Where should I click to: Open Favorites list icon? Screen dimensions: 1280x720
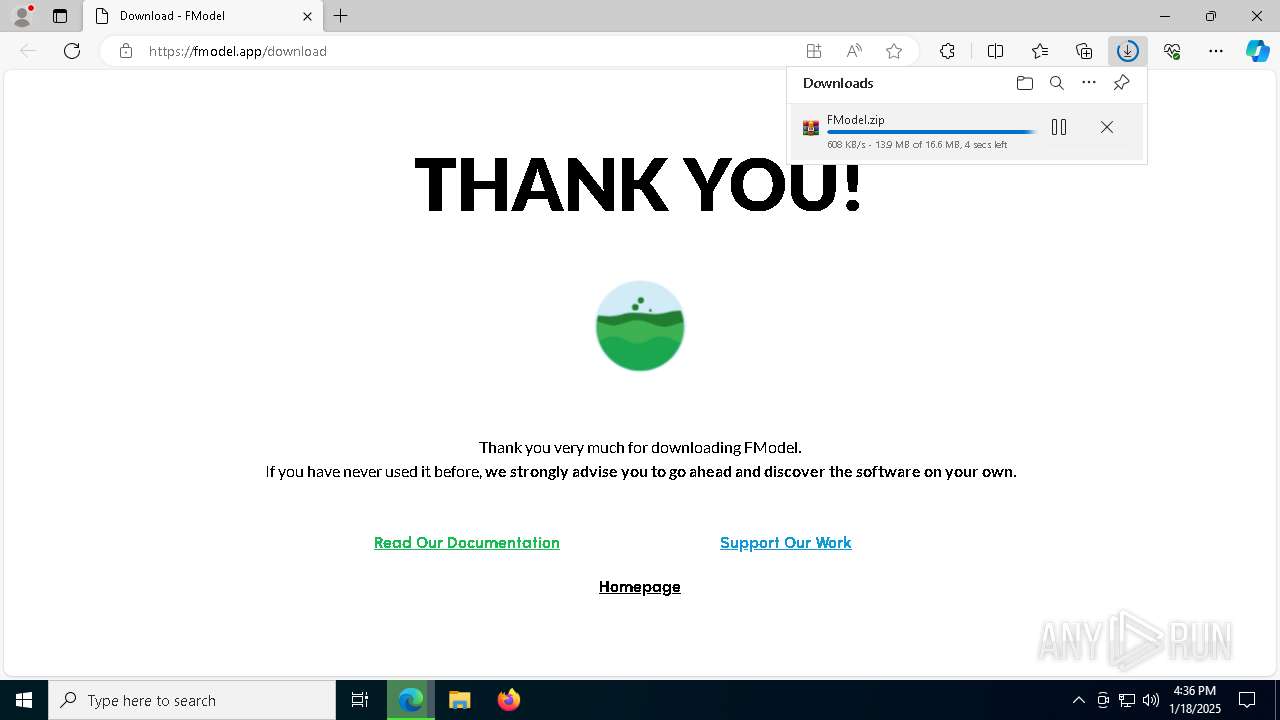pyautogui.click(x=1040, y=51)
